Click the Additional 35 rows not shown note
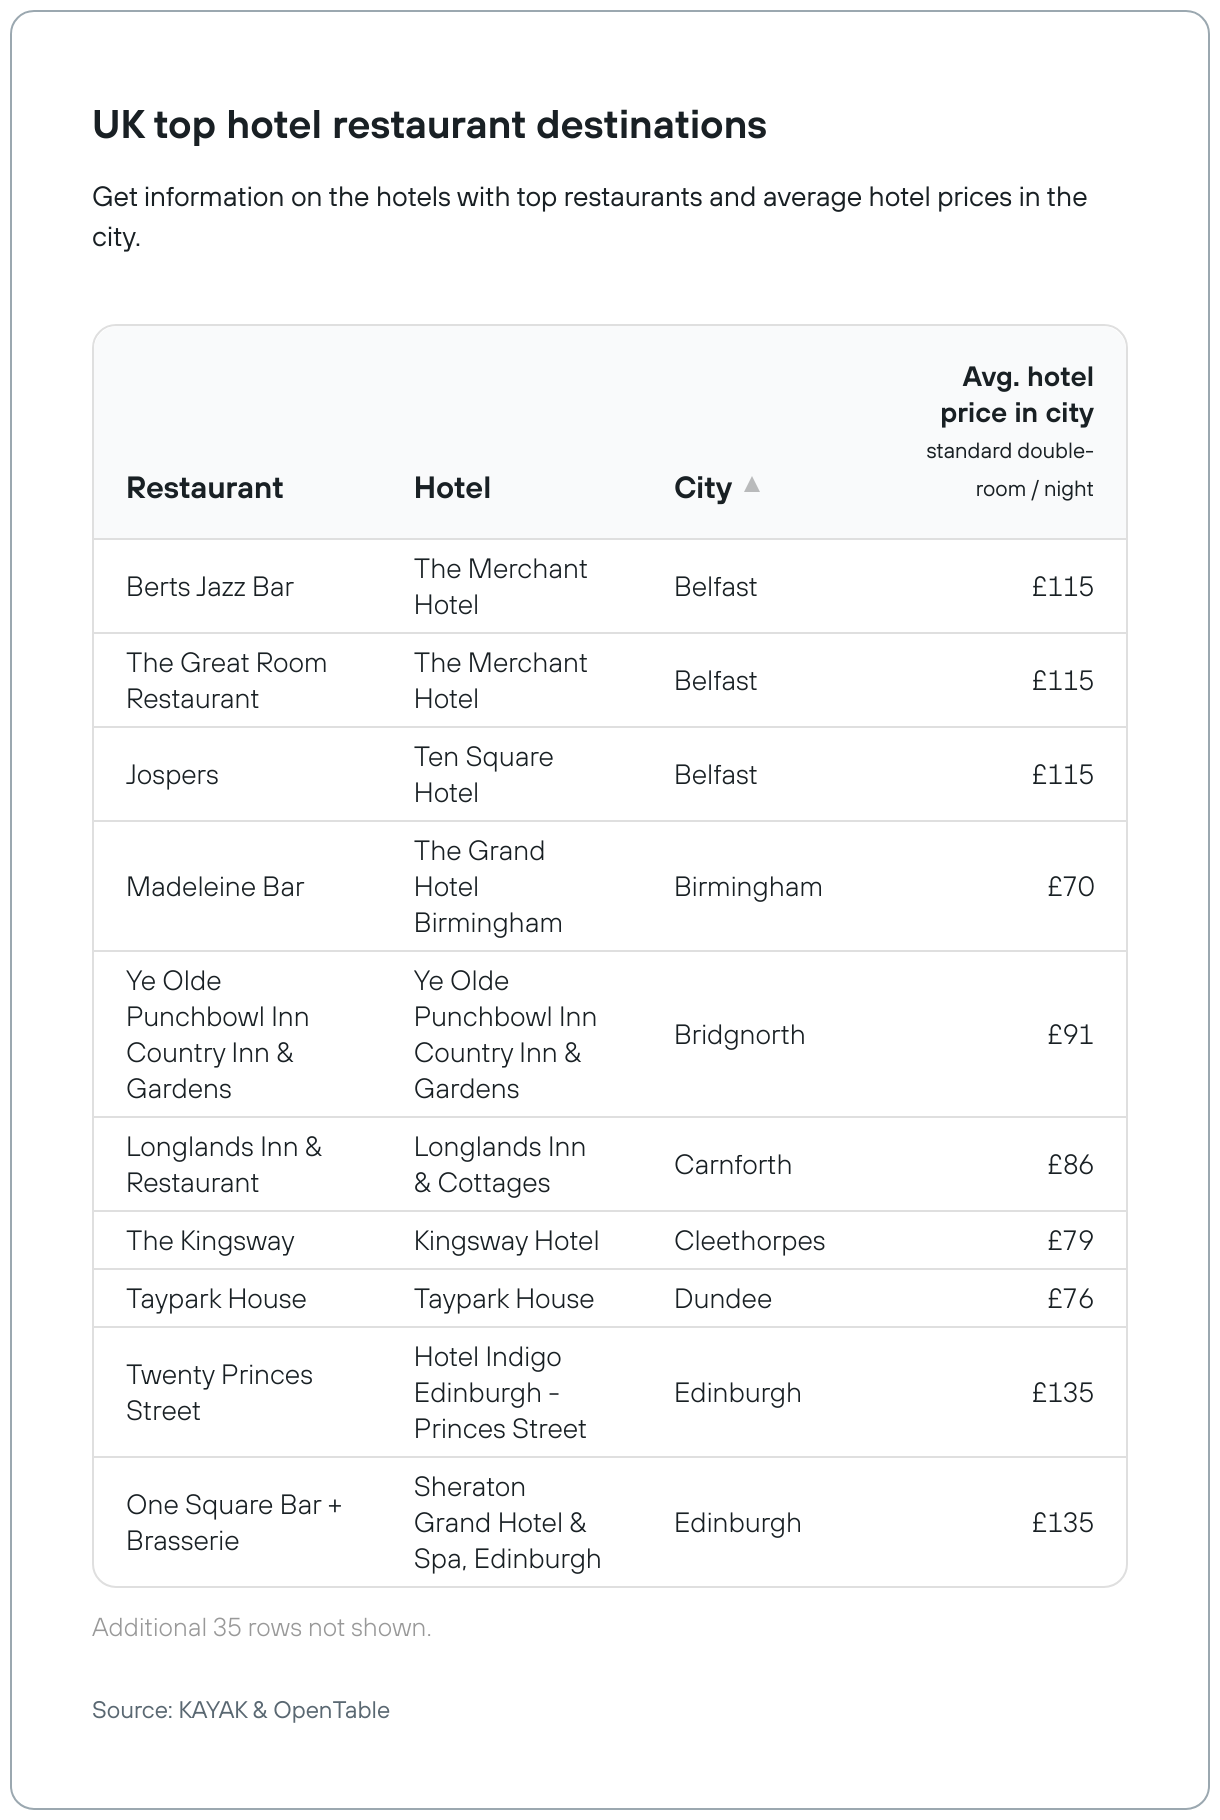 [x=262, y=1628]
